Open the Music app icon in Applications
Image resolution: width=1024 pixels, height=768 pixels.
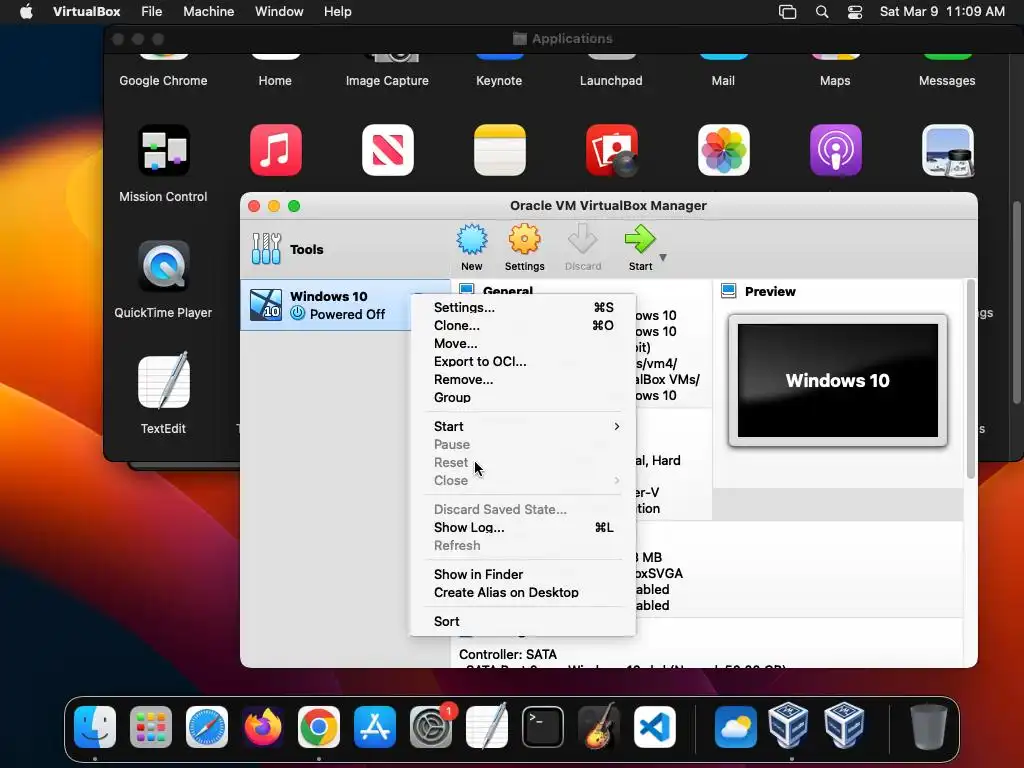[276, 150]
